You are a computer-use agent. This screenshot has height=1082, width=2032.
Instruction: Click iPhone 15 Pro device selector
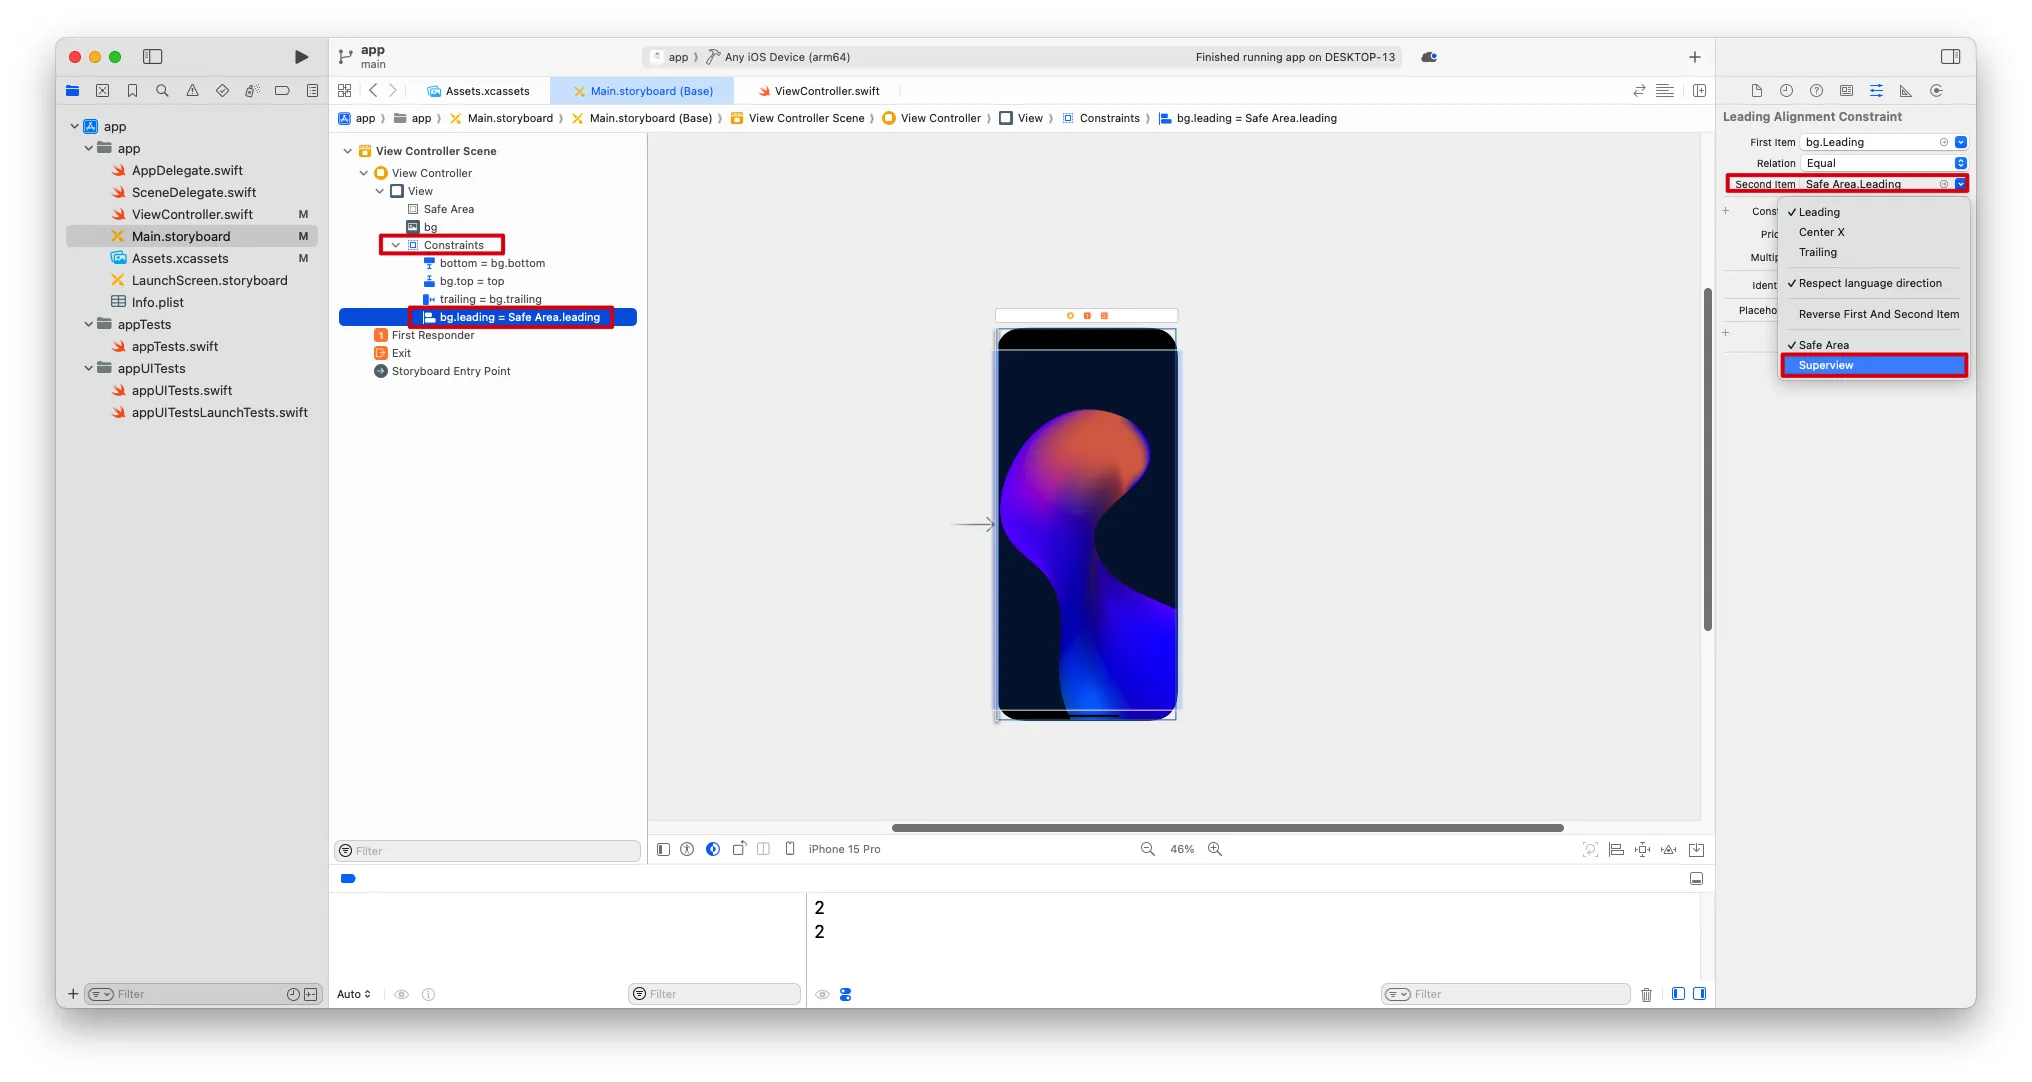coord(844,849)
